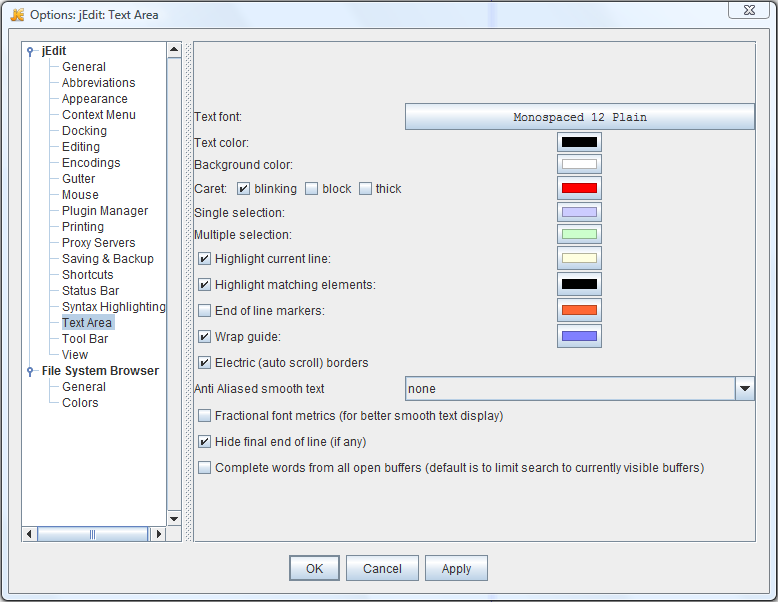Uncheck Highlight matching elements
778x602 pixels.
(x=204, y=284)
